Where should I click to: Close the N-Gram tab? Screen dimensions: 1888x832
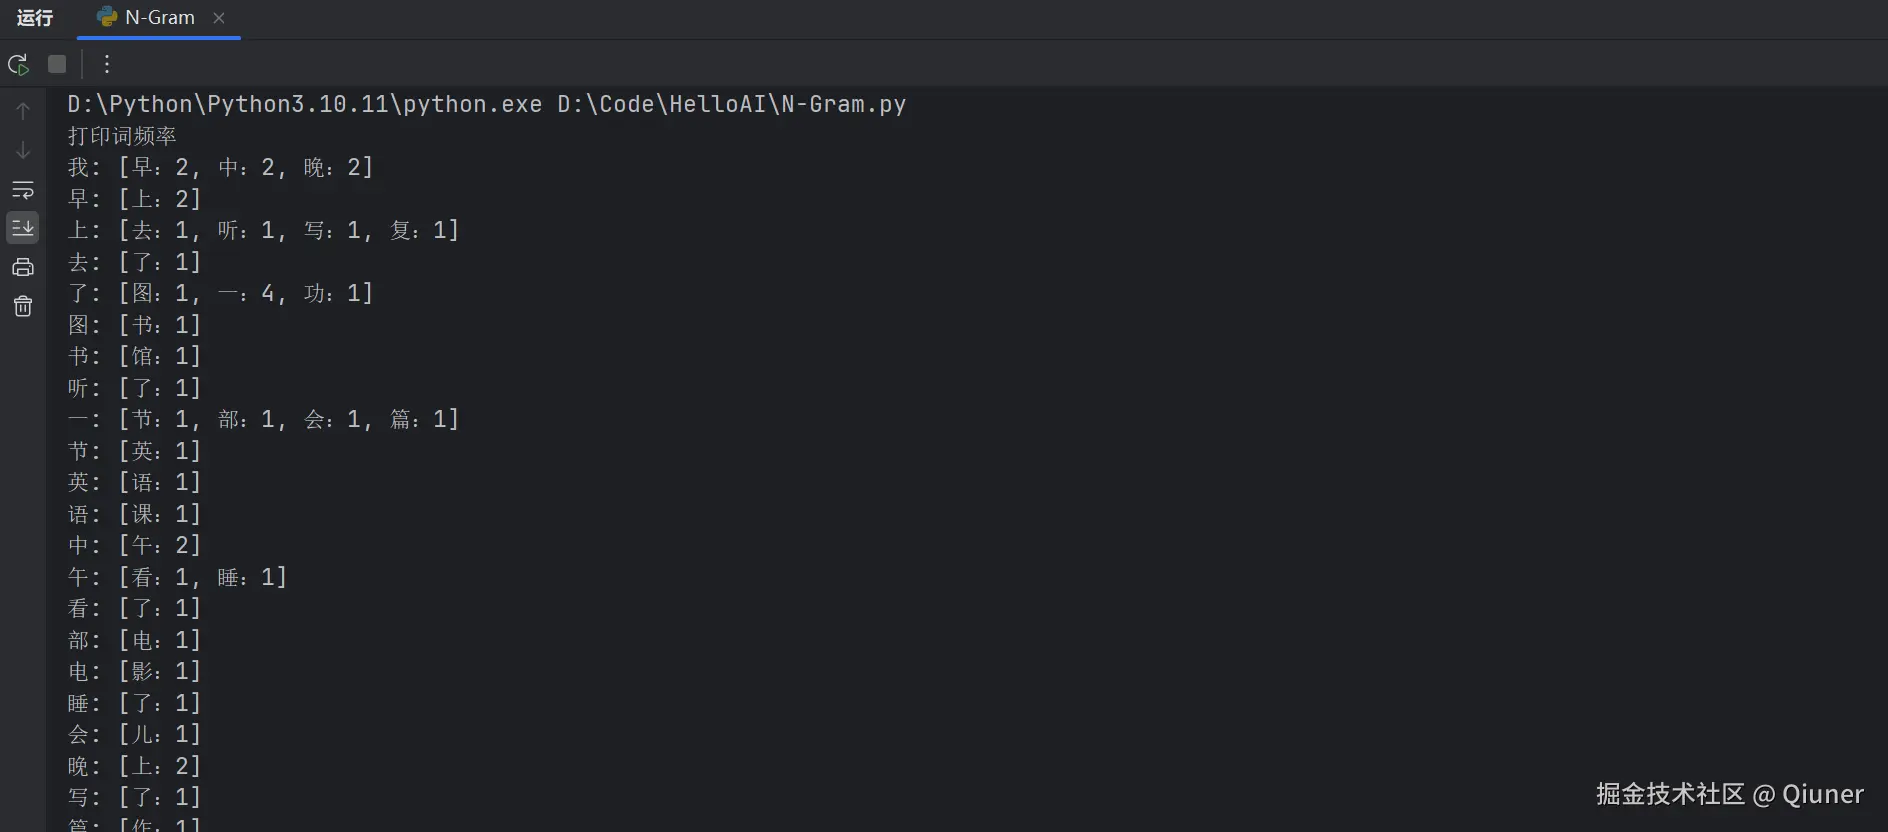coord(219,18)
